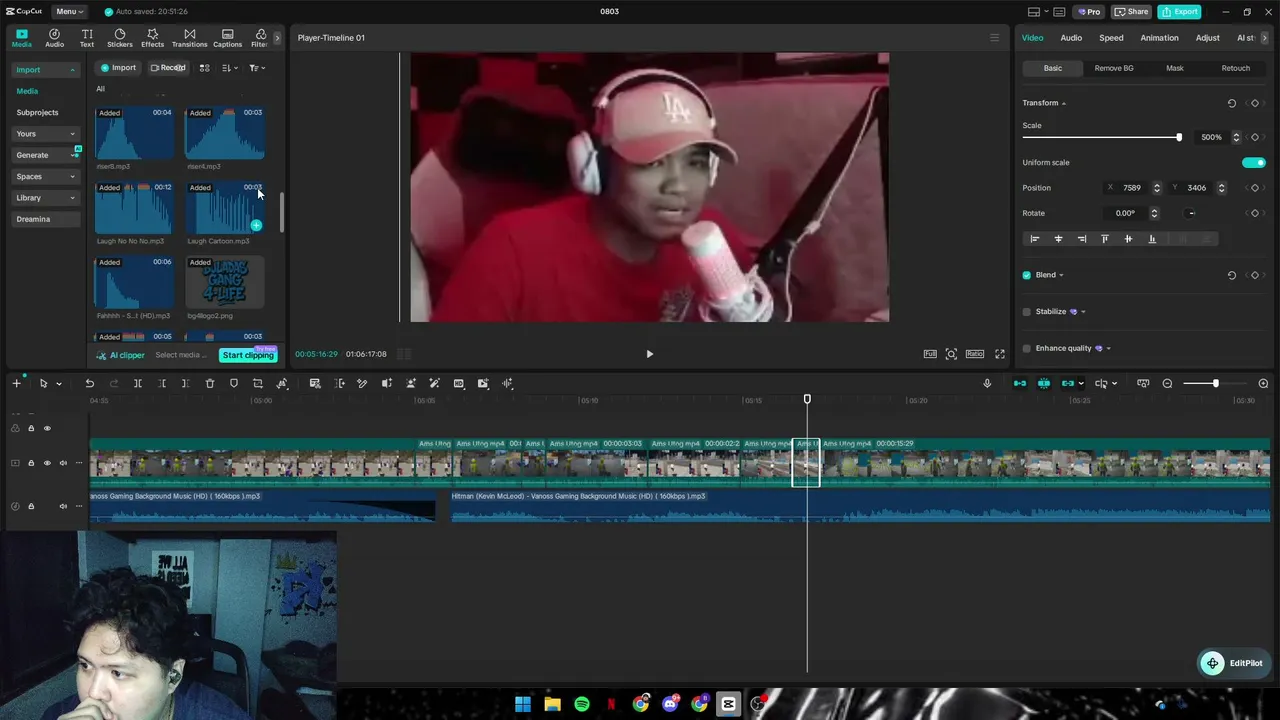Open the EditPilot assistant
Image resolution: width=1280 pixels, height=720 pixels.
click(x=1234, y=663)
